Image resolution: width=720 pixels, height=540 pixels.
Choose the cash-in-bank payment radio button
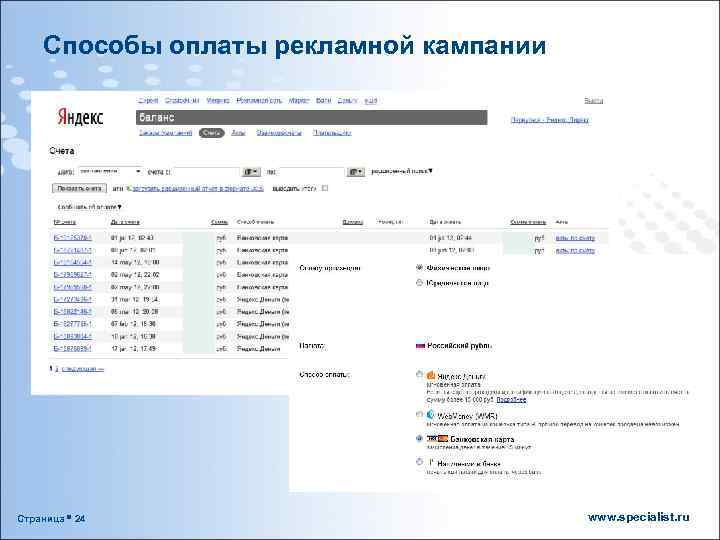click(x=419, y=462)
